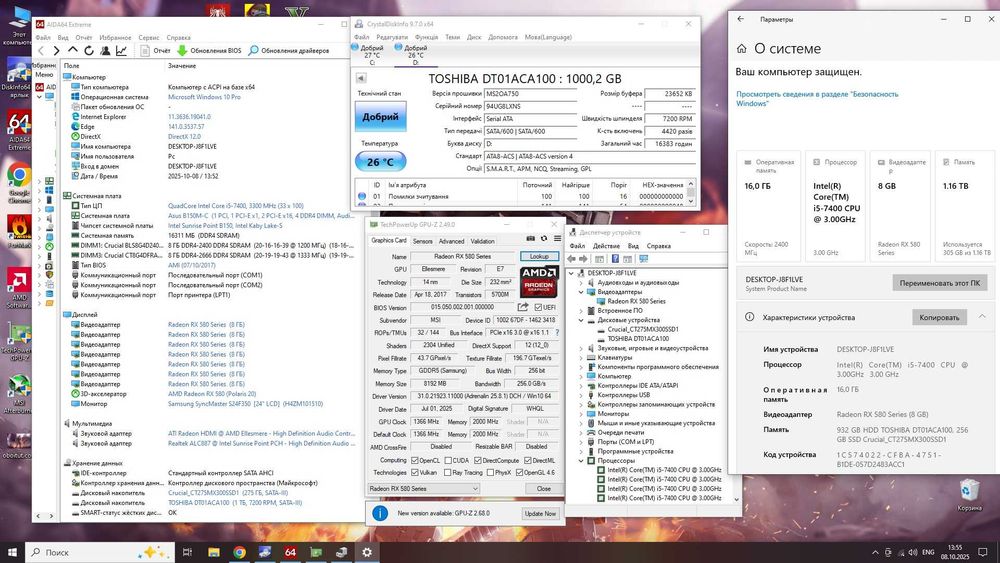
Task: Open the Функція menu in CrystalDiskInfo
Action: (x=427, y=37)
